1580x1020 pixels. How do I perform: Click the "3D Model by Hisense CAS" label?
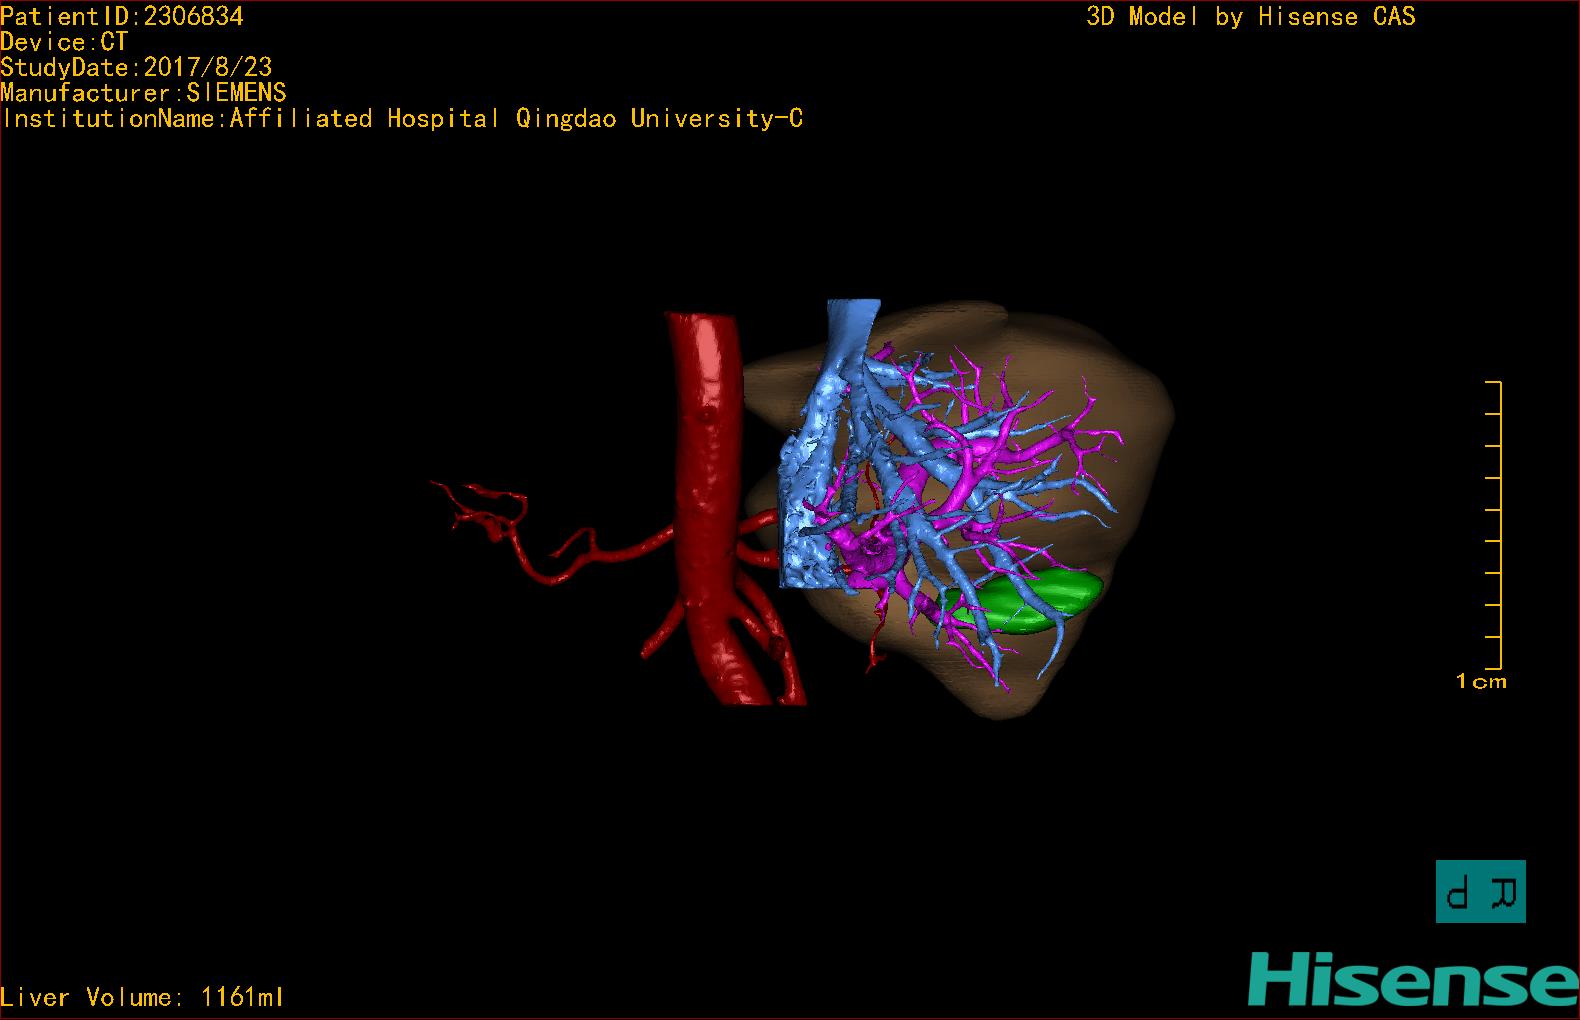[x=1251, y=16]
